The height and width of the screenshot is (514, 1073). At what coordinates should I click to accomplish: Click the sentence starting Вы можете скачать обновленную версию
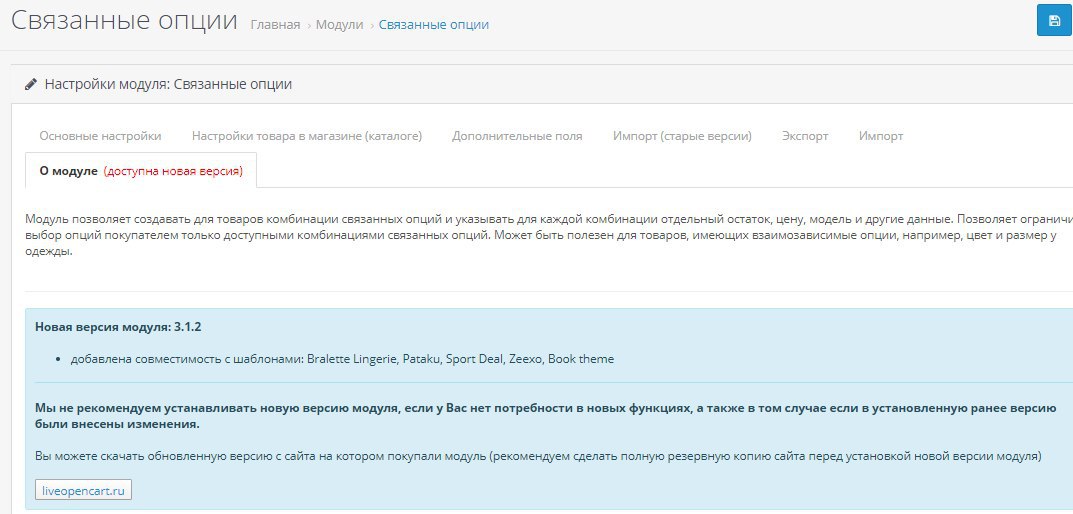point(538,456)
